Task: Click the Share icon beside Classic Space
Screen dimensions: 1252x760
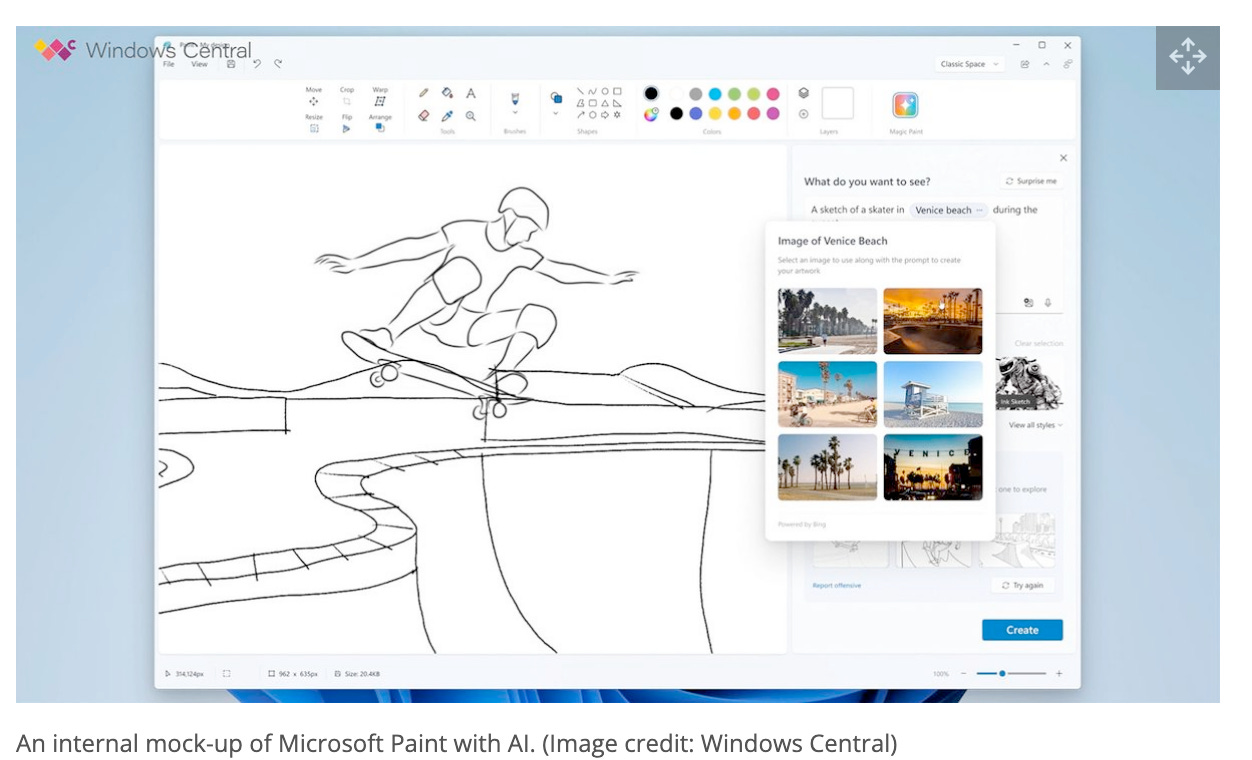Action: pyautogui.click(x=1025, y=64)
